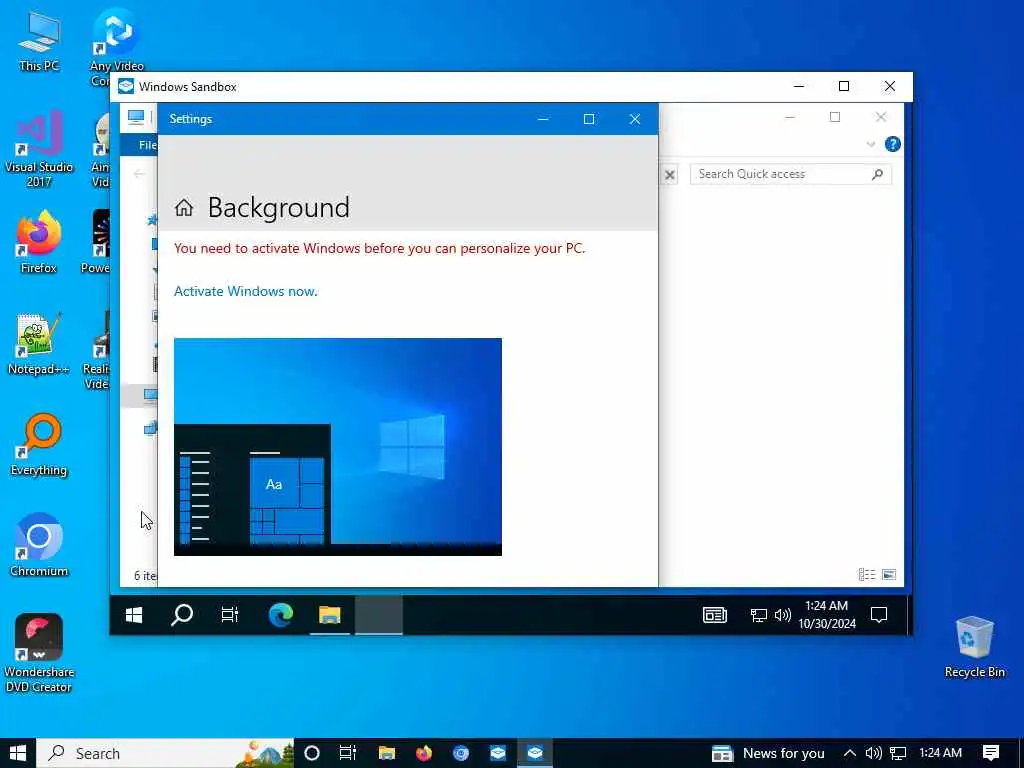
Task: Open host File Explorer taskbar icon
Action: (x=387, y=753)
